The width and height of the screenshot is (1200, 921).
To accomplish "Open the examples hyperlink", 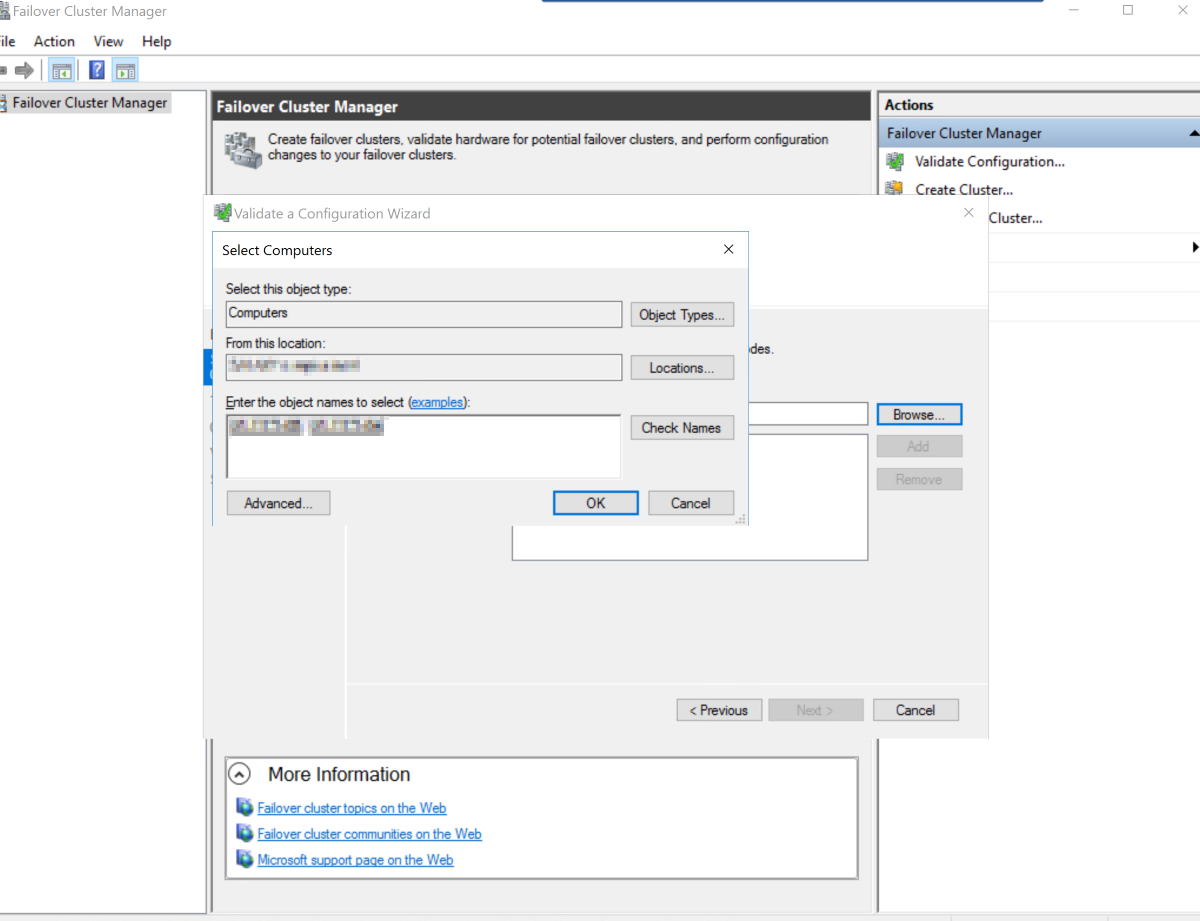I will (438, 402).
